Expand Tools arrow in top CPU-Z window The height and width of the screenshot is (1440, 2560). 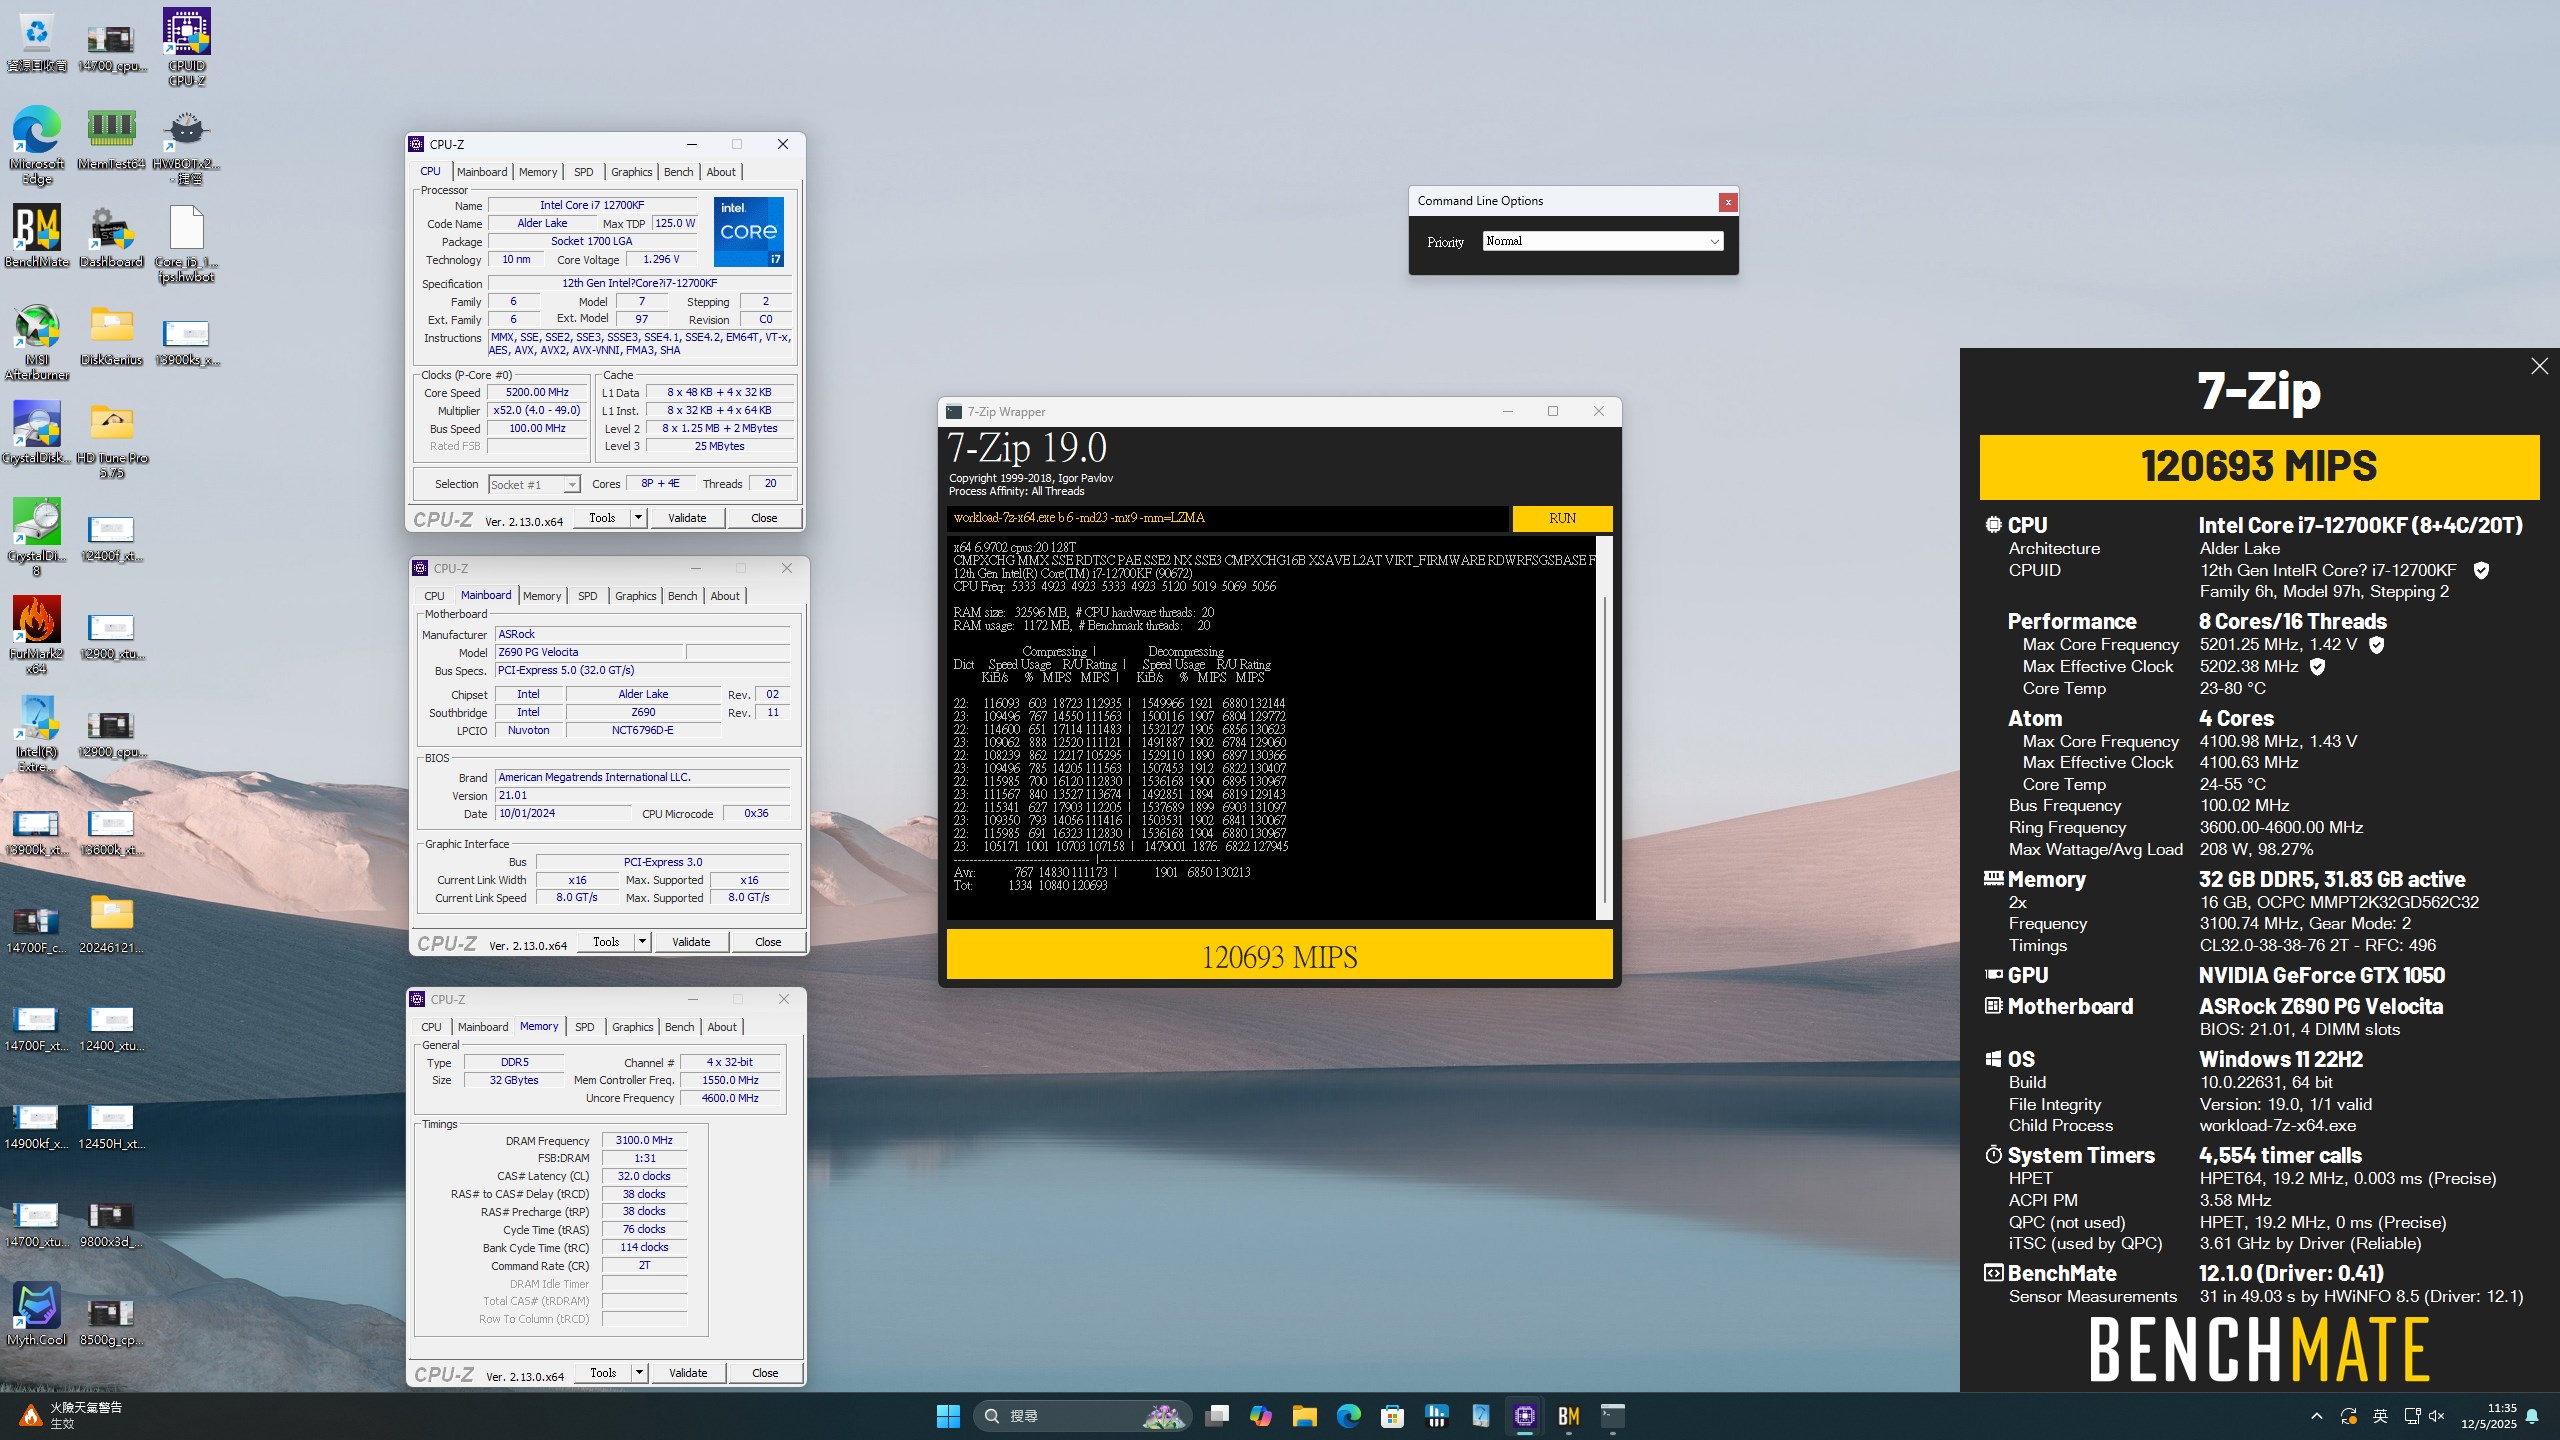[x=637, y=518]
